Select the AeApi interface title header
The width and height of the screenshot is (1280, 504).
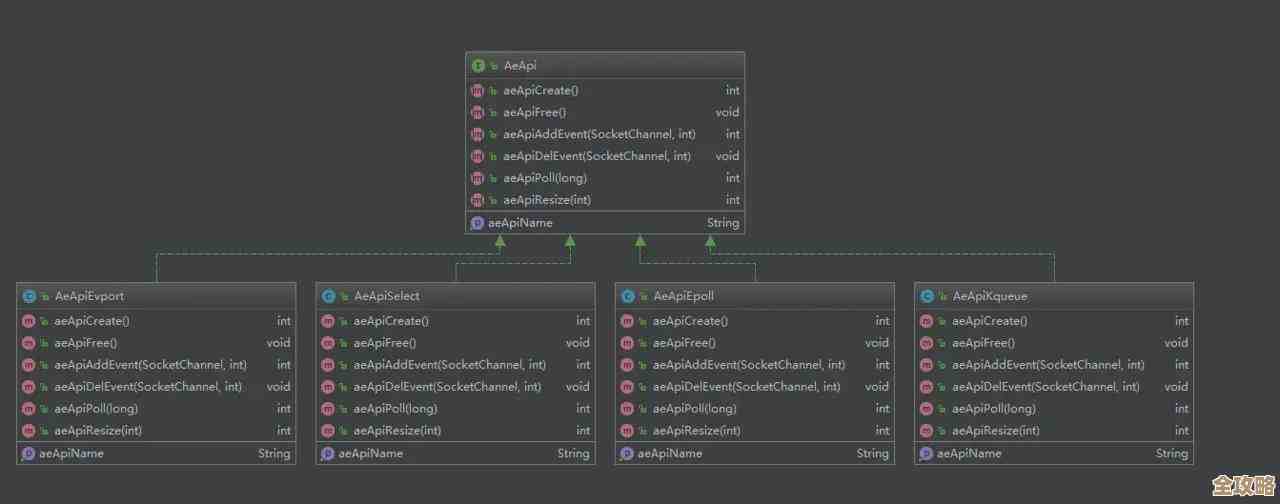[x=521, y=66]
